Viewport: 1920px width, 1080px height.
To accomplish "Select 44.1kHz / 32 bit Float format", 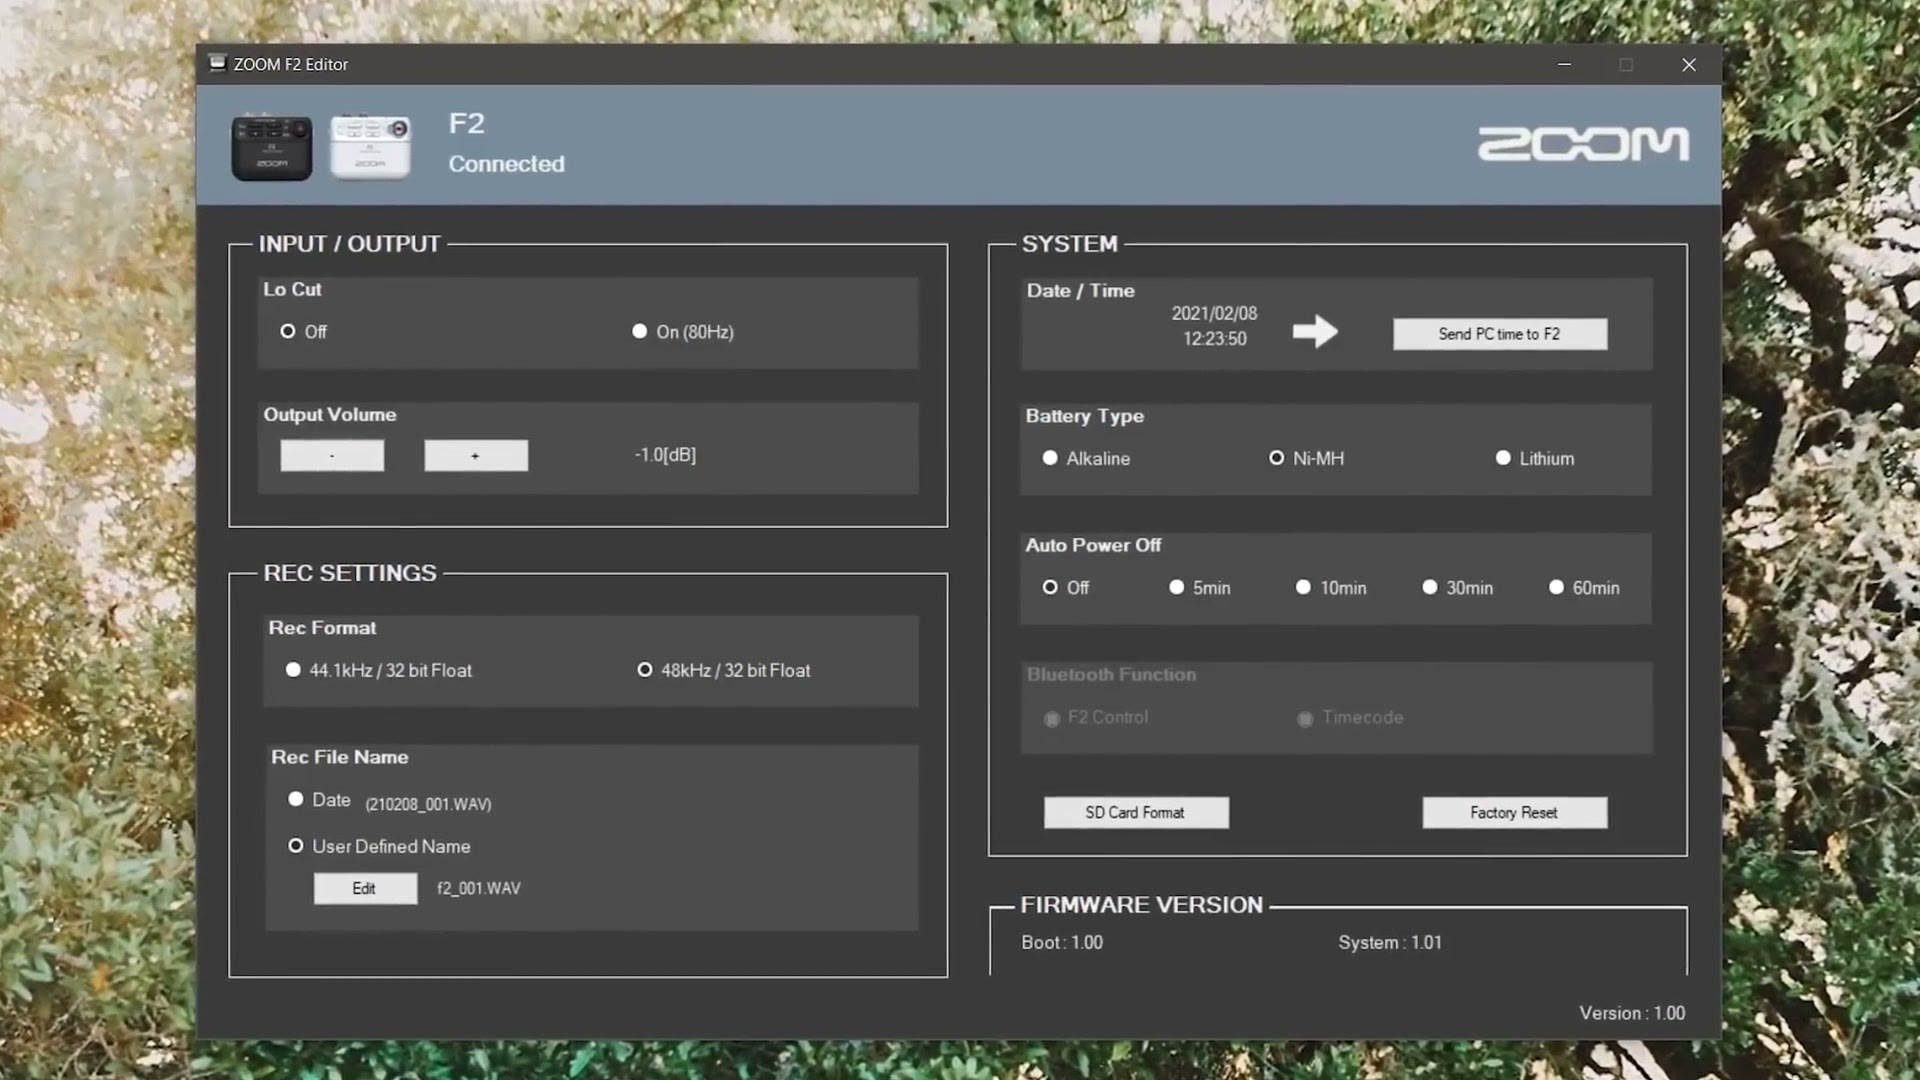I will tap(379, 670).
